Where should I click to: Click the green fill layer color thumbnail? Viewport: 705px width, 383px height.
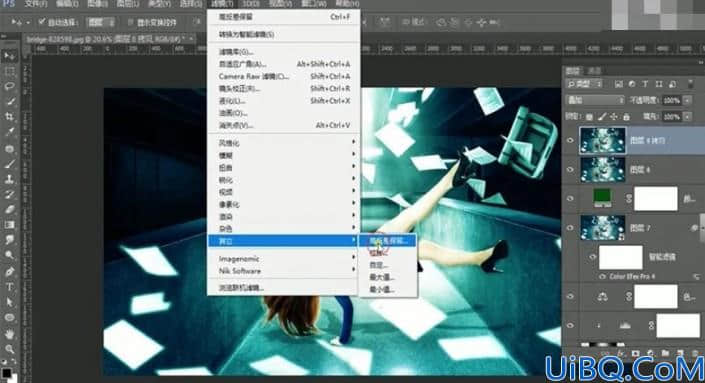[602, 196]
